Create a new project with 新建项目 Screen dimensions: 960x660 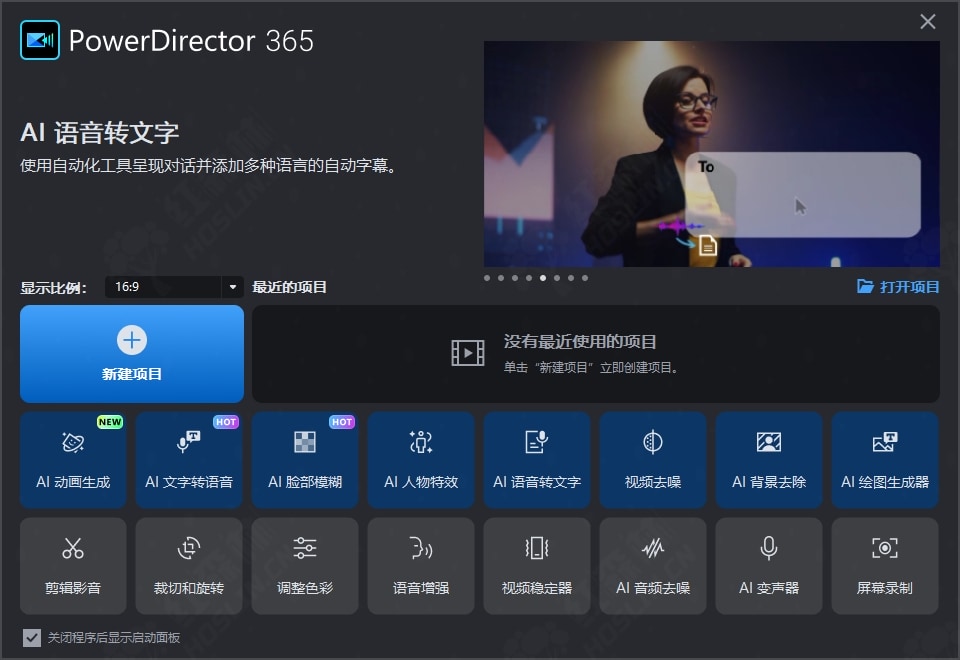[132, 354]
